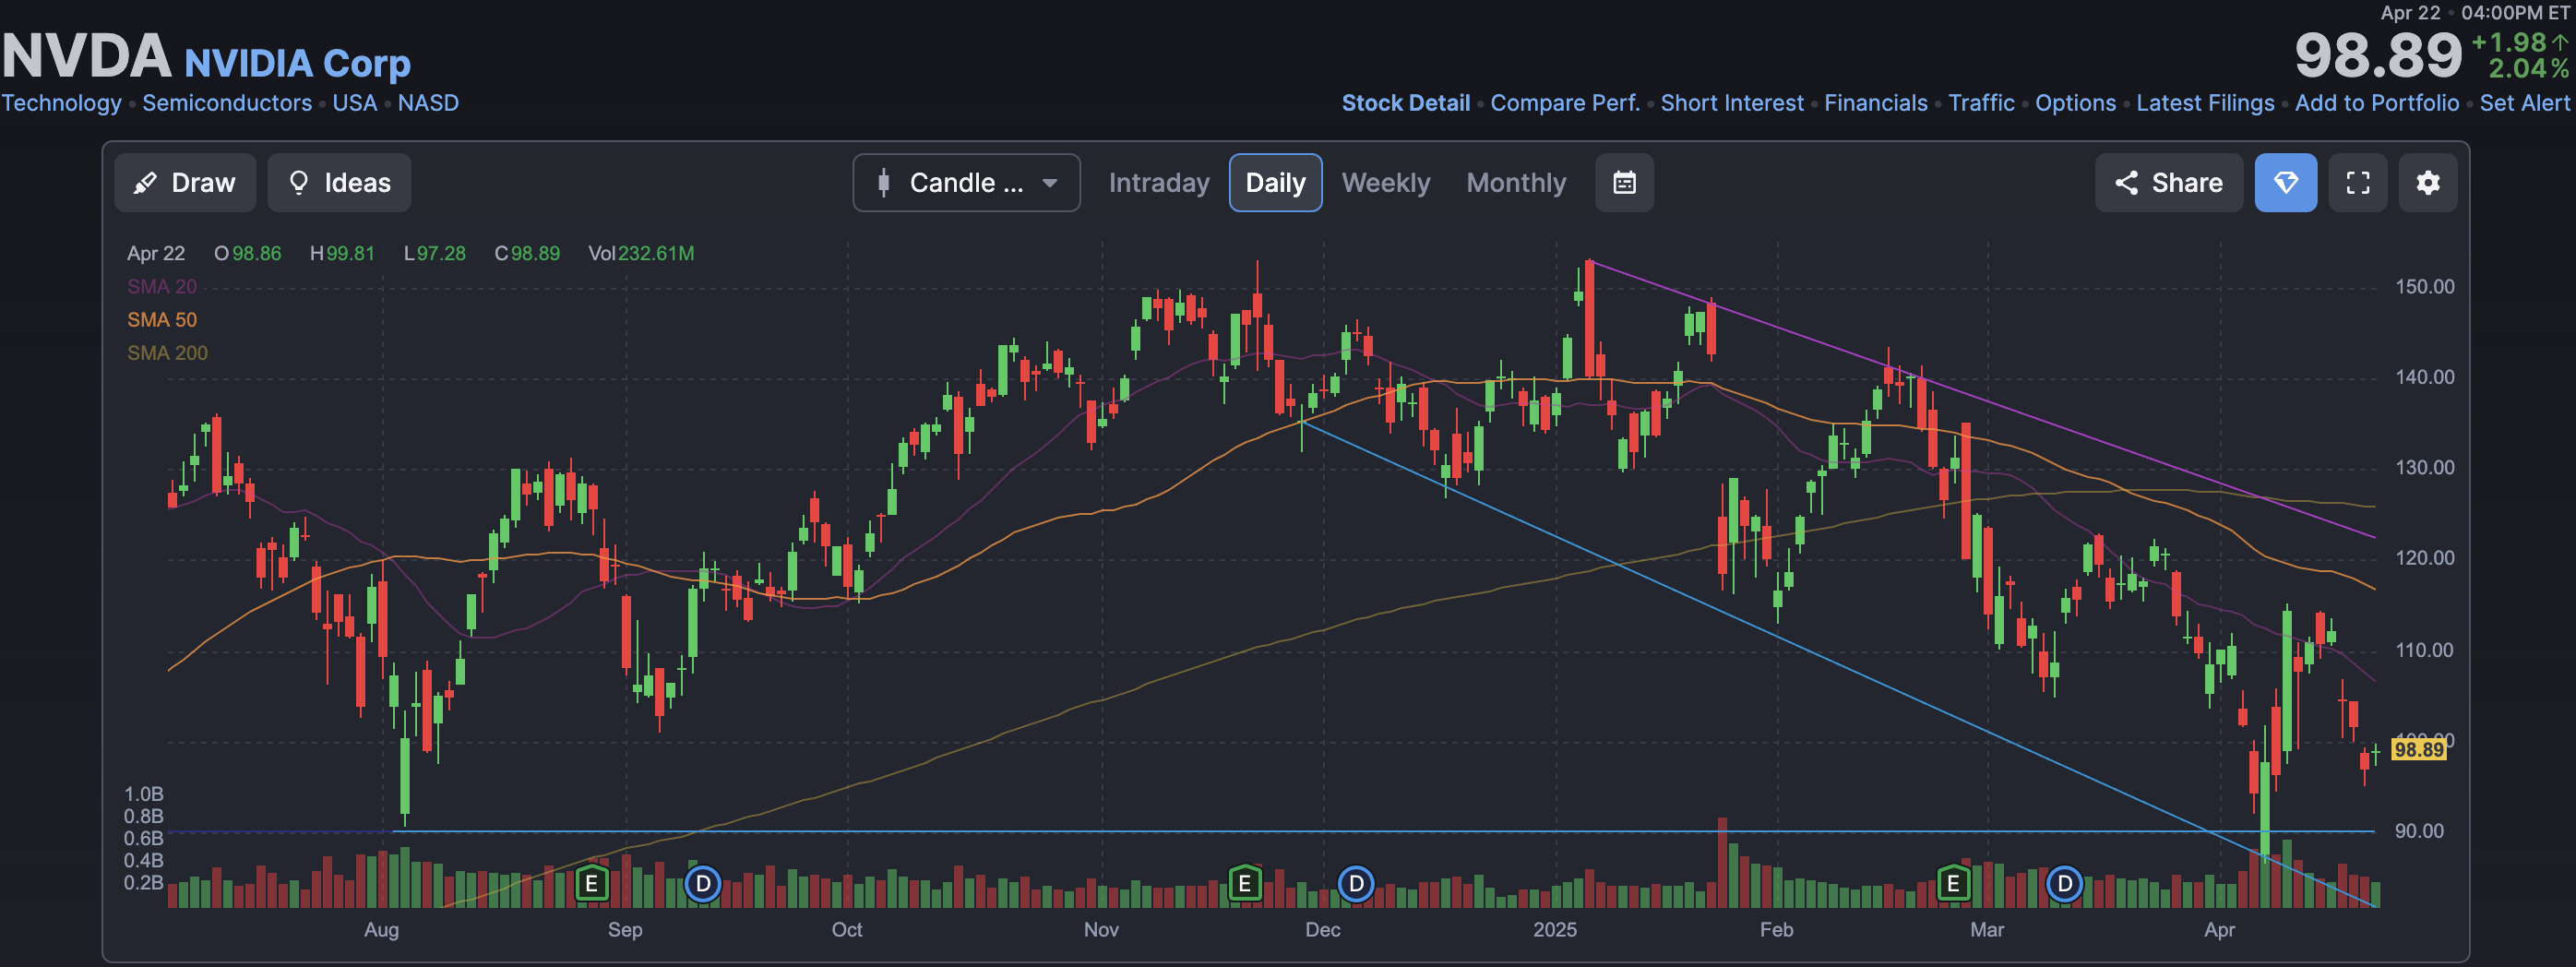This screenshot has height=967, width=2576.
Task: Toggle the SMA 20 indicator label
Action: (x=162, y=287)
